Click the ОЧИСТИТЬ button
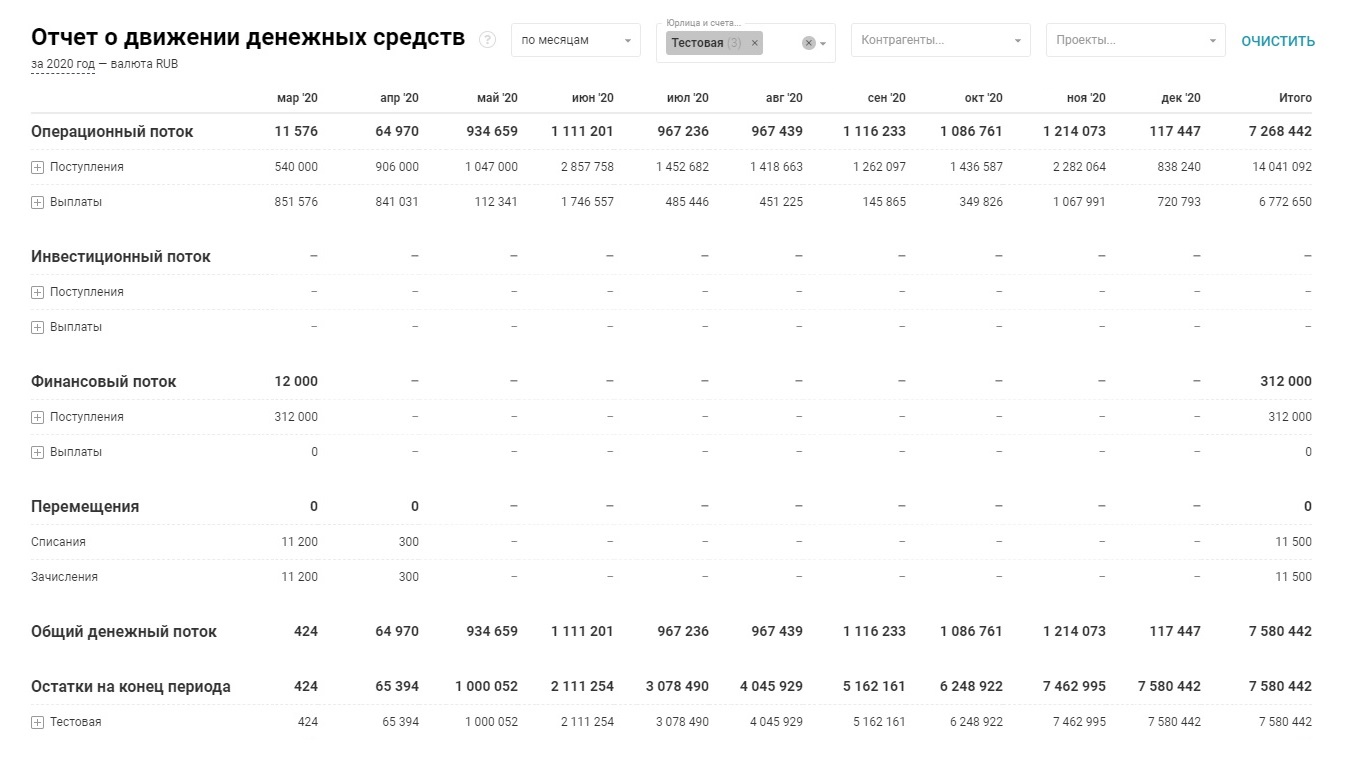 click(1278, 41)
